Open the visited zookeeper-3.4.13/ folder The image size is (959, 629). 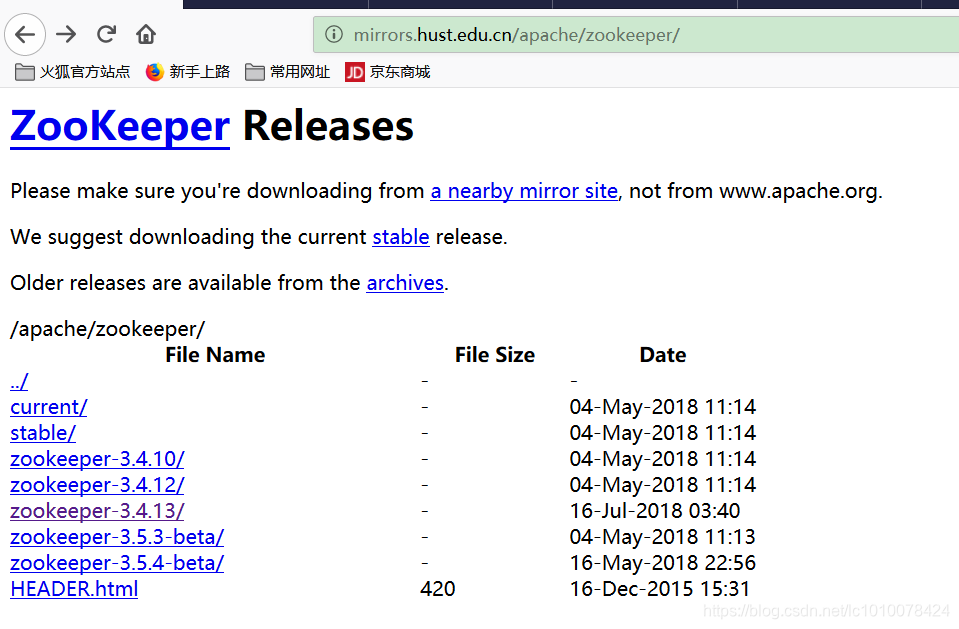(97, 511)
